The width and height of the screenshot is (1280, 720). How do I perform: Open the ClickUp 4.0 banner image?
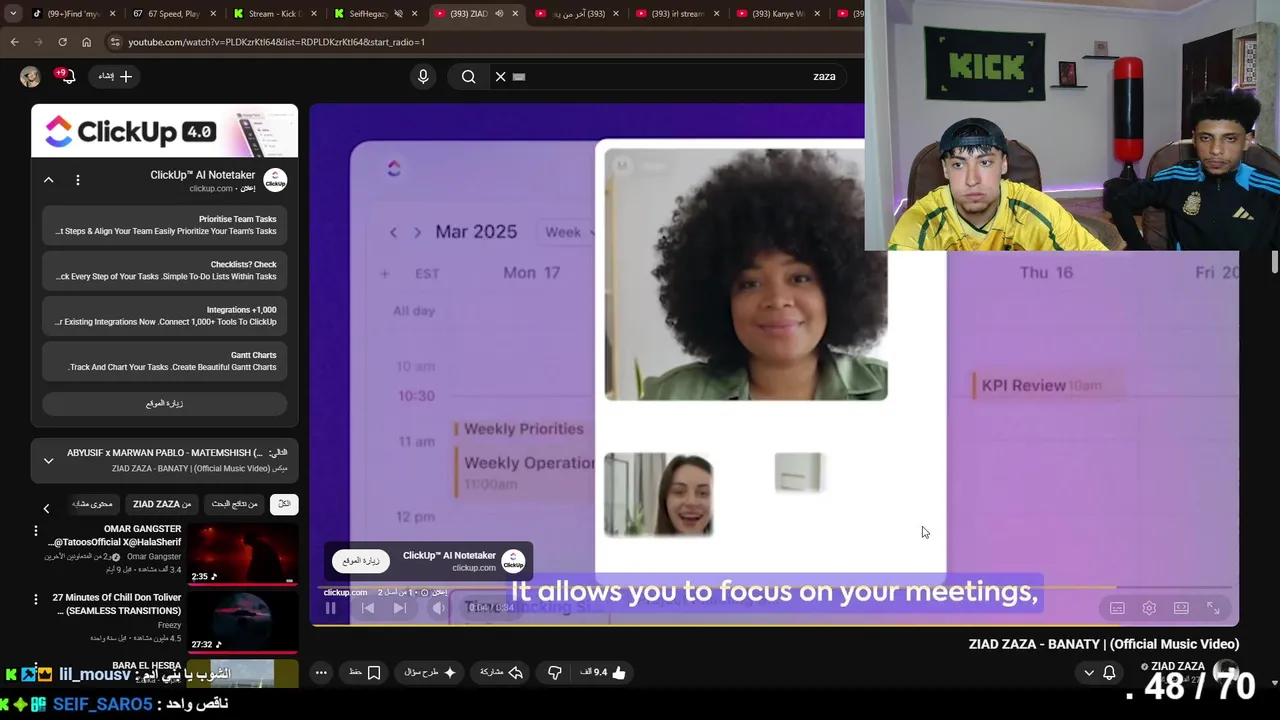165,131
